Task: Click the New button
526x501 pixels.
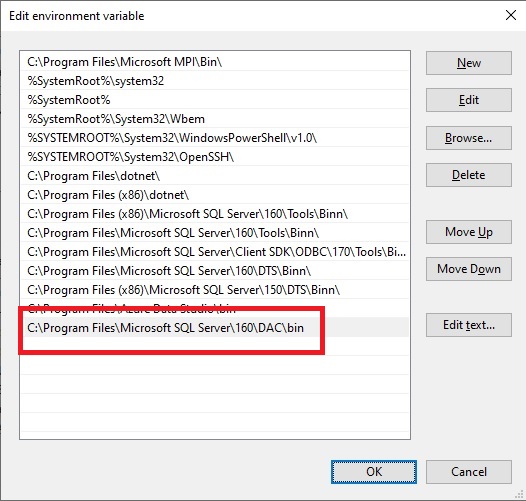Action: pos(469,63)
